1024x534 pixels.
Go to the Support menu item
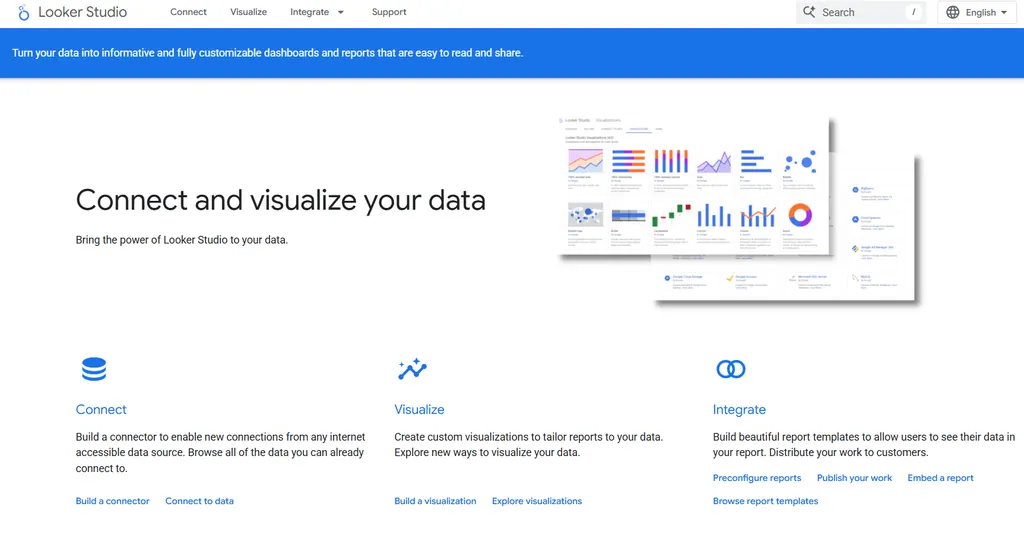coord(389,12)
